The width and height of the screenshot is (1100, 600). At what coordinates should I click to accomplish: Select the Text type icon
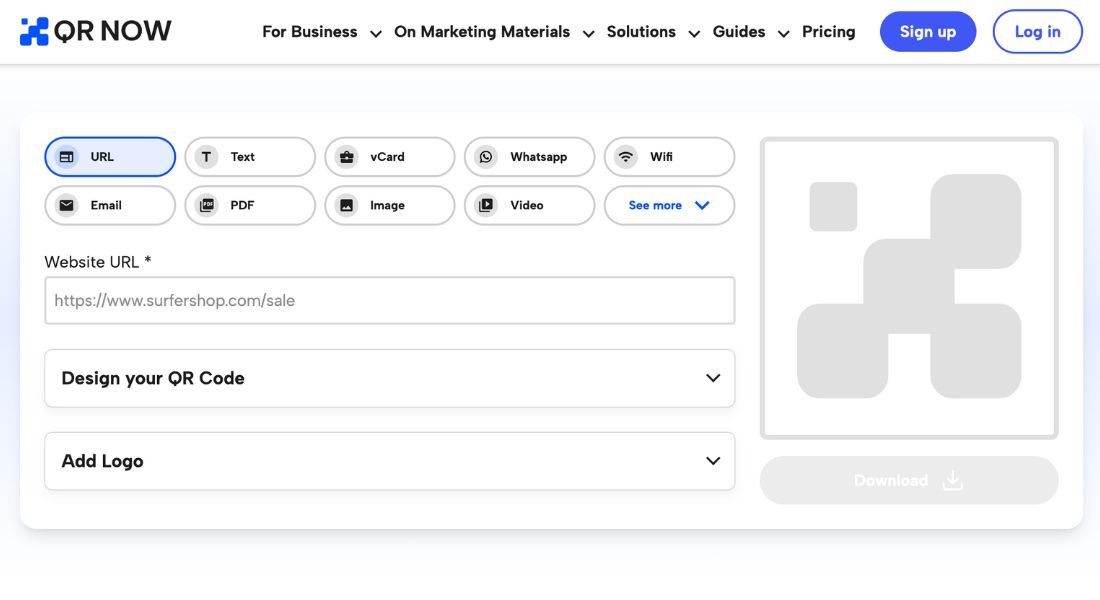pyautogui.click(x=206, y=156)
